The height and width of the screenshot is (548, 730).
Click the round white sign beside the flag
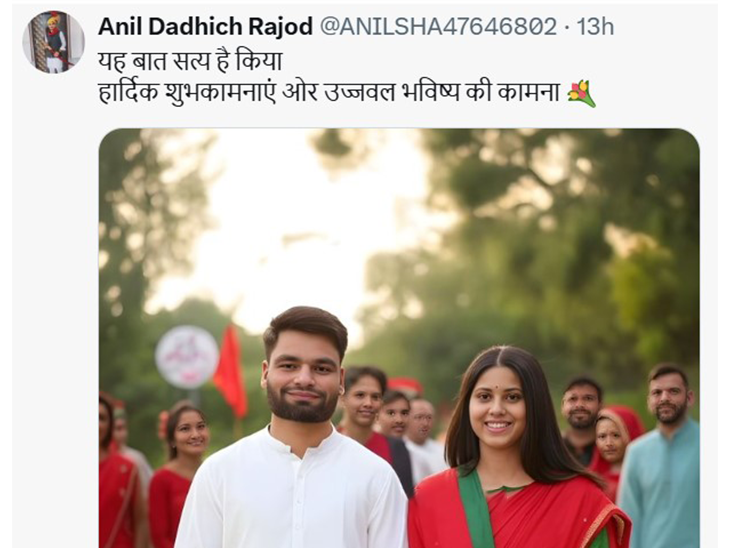187,357
